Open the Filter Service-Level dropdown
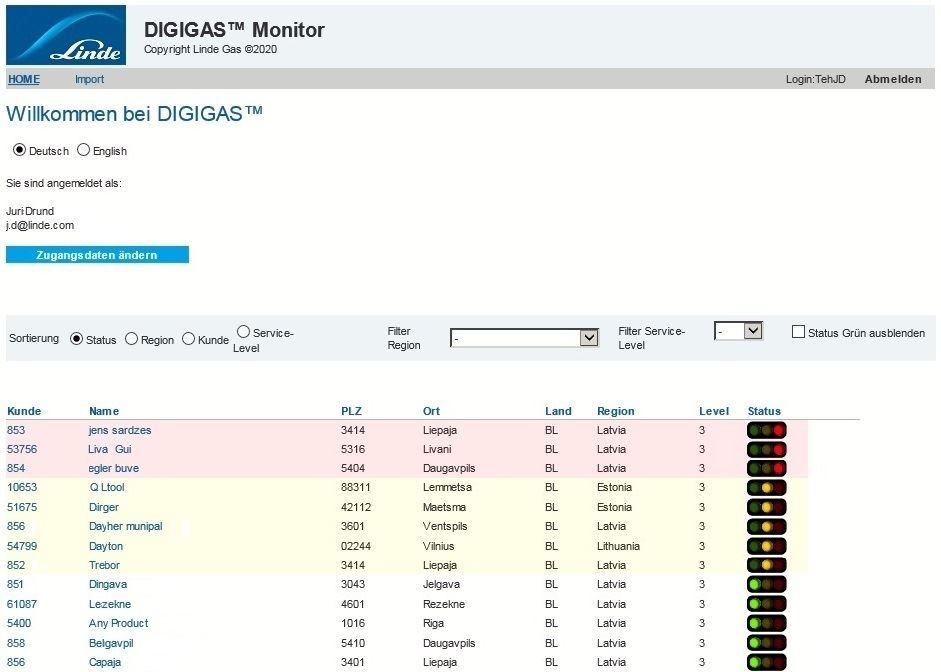 coord(738,330)
